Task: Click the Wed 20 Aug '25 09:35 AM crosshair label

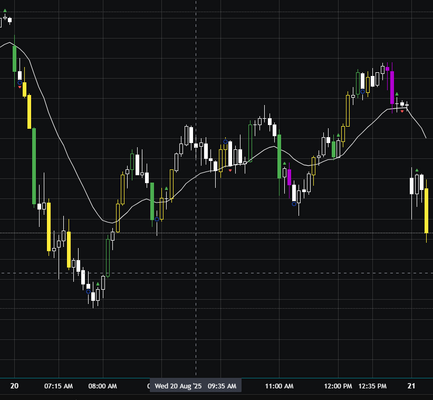Action: (196, 386)
